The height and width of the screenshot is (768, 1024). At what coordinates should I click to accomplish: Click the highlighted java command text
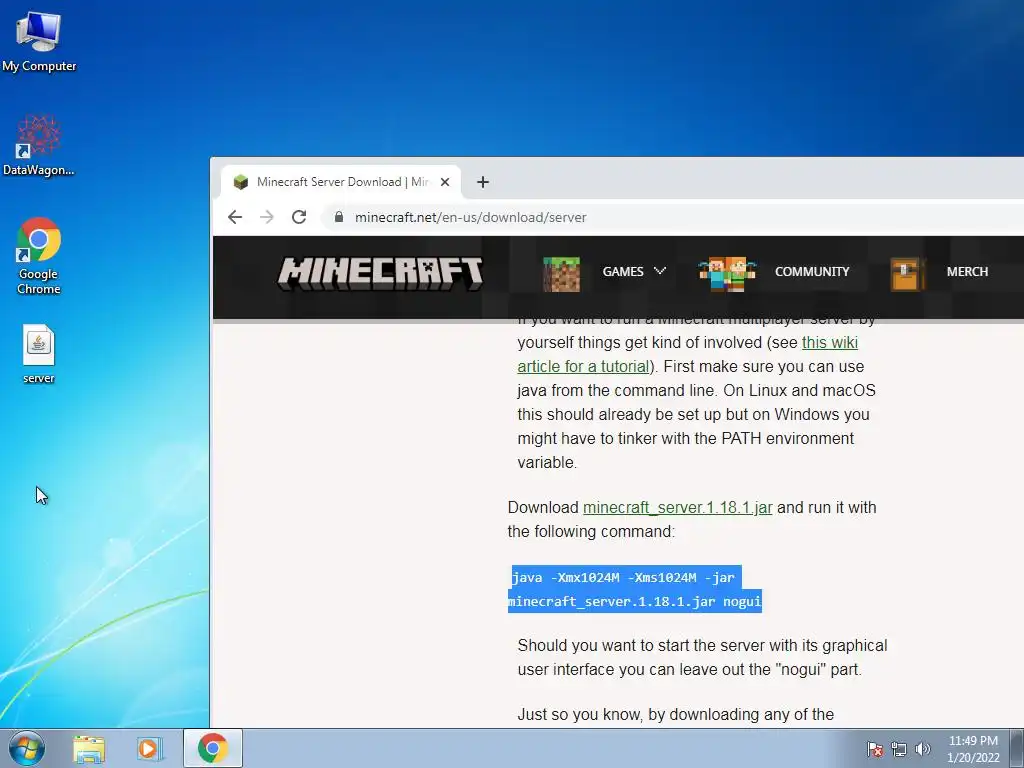635,589
